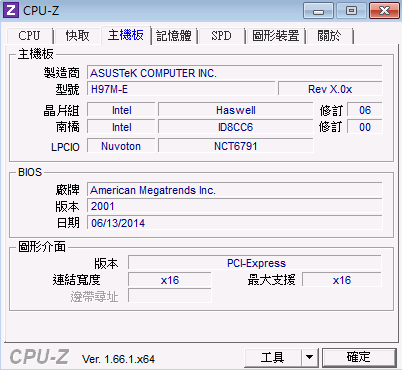Minimize the CPU-Z window

(x=318, y=11)
